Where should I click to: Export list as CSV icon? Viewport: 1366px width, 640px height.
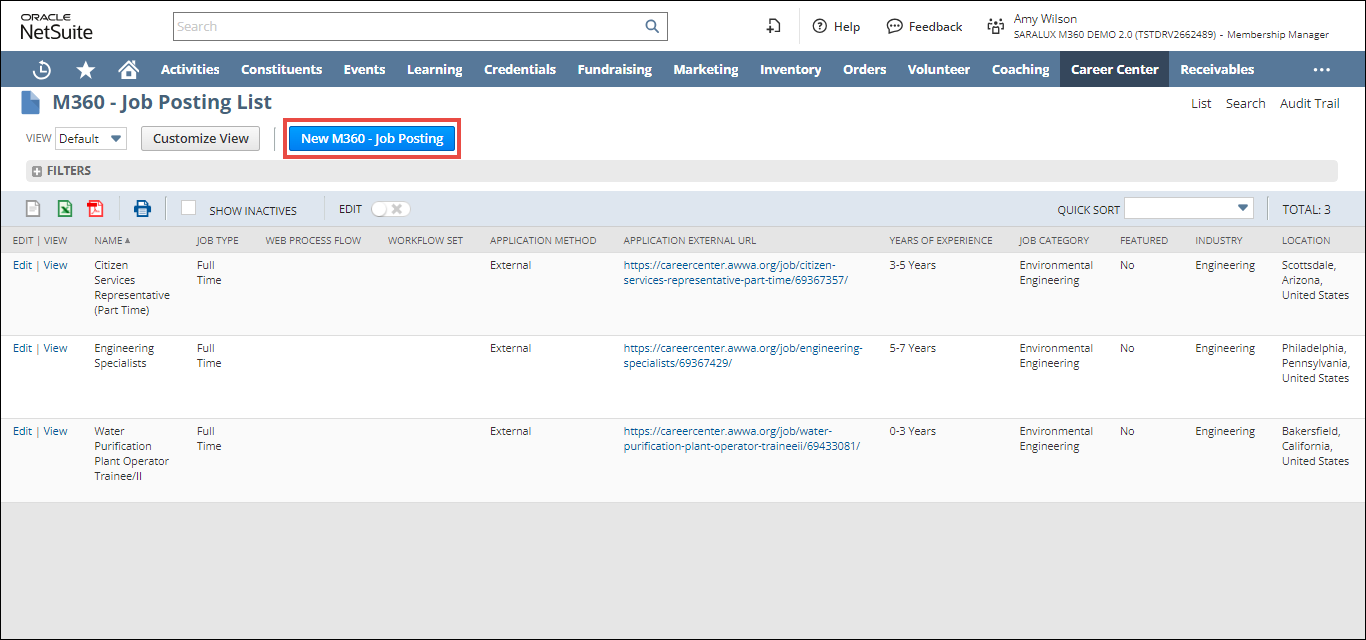33,209
